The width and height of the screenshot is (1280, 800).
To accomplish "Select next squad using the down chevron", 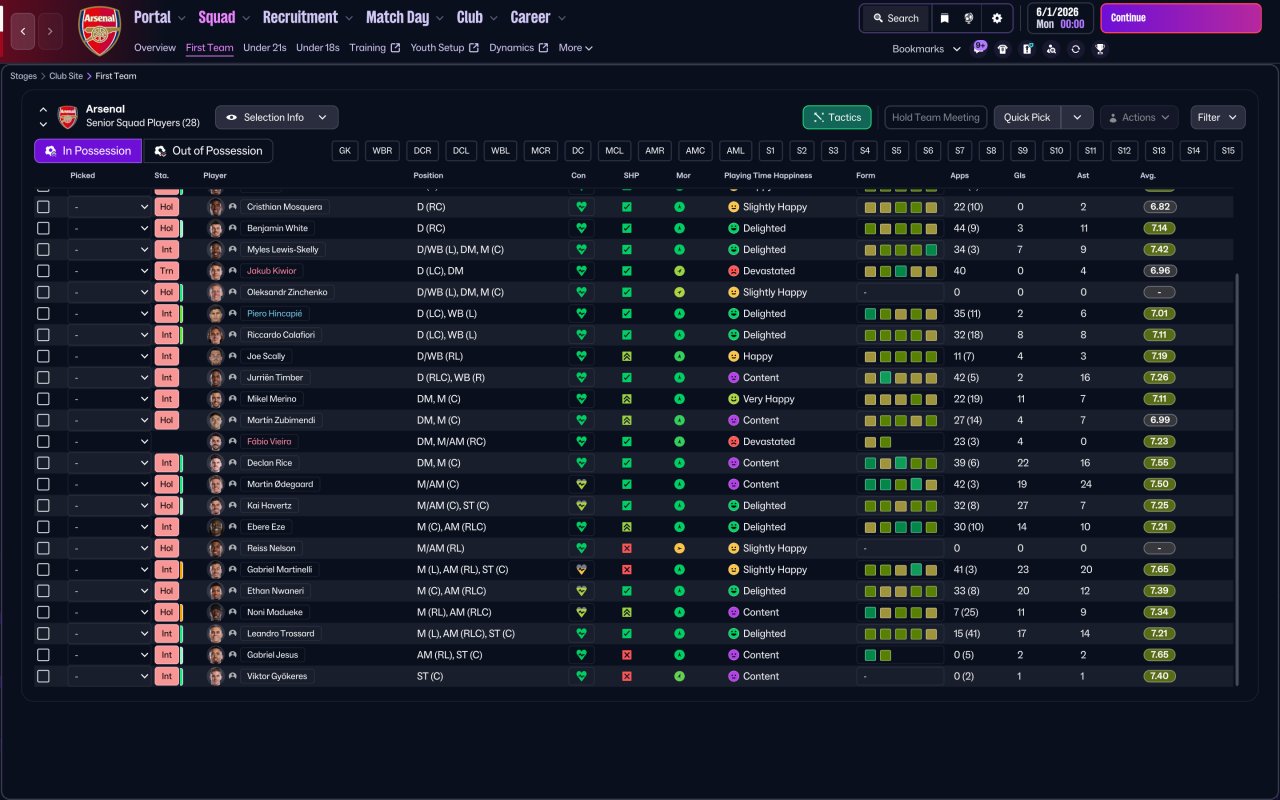I will point(43,124).
